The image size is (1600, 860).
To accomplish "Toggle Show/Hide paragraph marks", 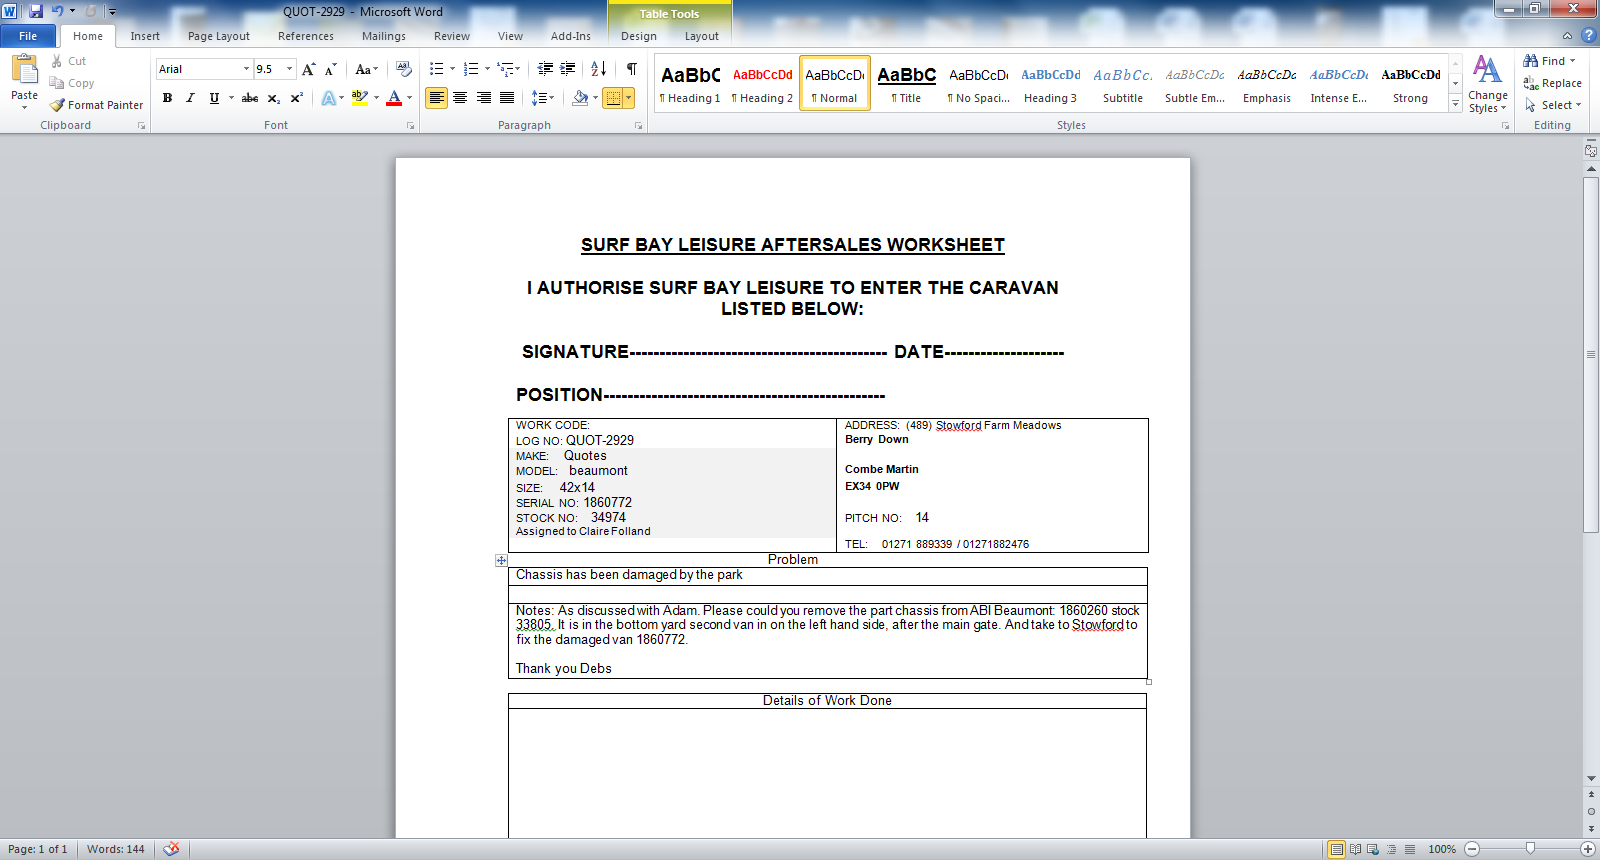I will click(x=632, y=69).
